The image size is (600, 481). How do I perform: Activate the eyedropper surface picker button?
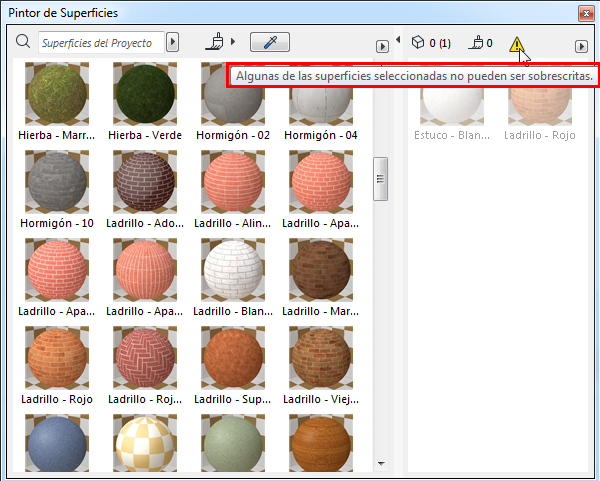coord(269,42)
